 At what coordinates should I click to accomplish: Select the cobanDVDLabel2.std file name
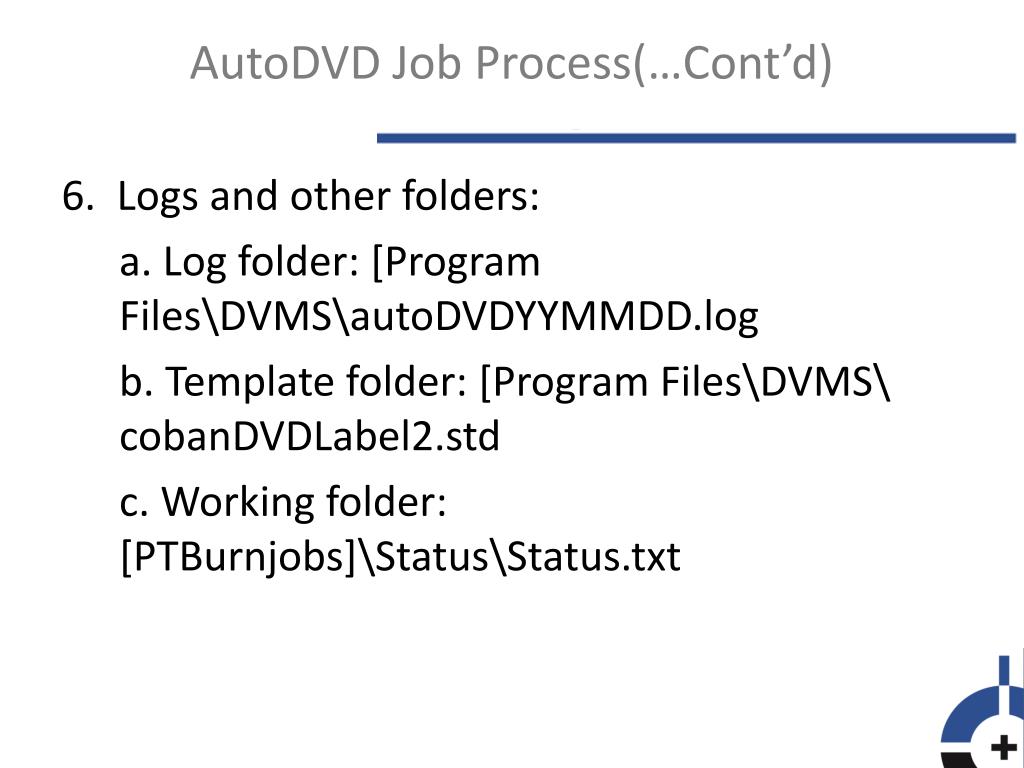coord(310,436)
